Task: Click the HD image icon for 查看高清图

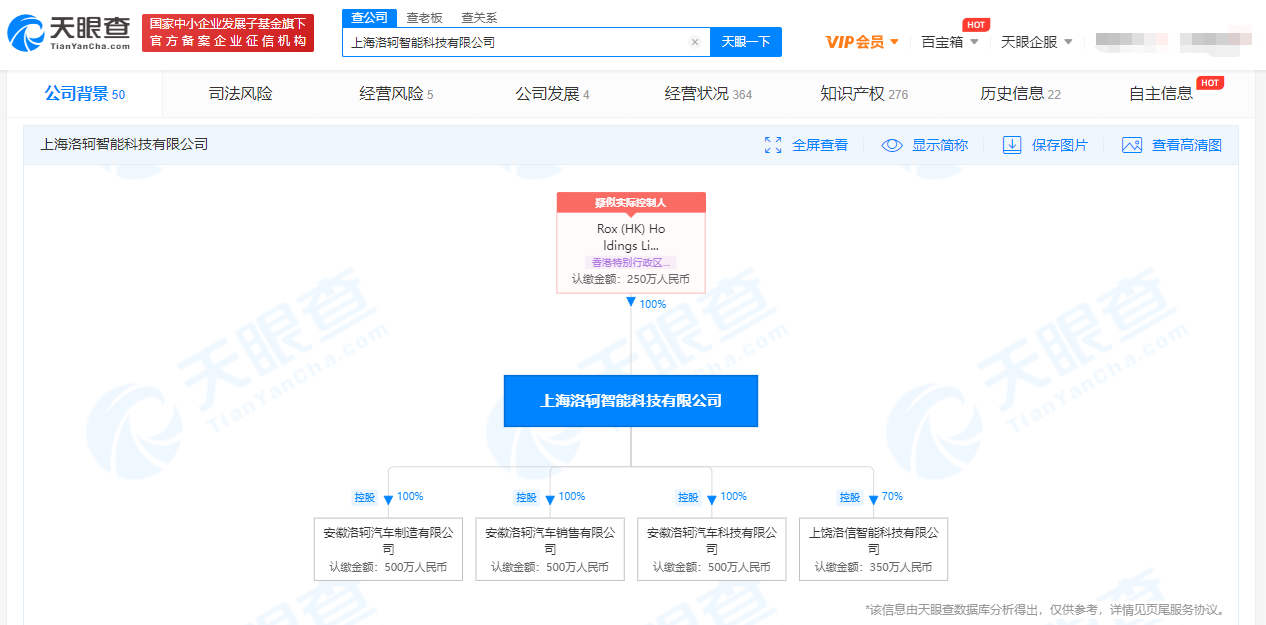Action: (1132, 145)
